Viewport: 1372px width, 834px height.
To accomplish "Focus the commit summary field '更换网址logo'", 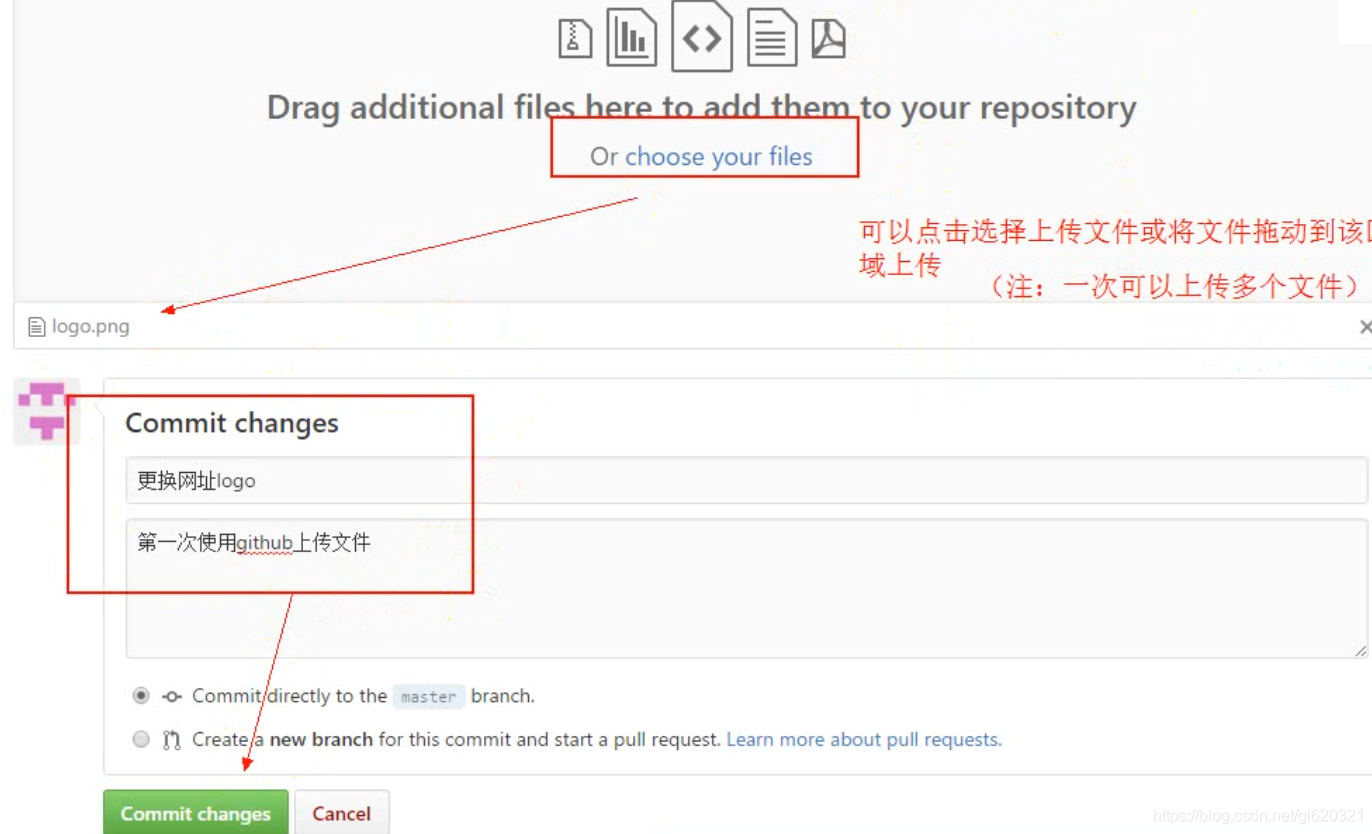I will (746, 481).
